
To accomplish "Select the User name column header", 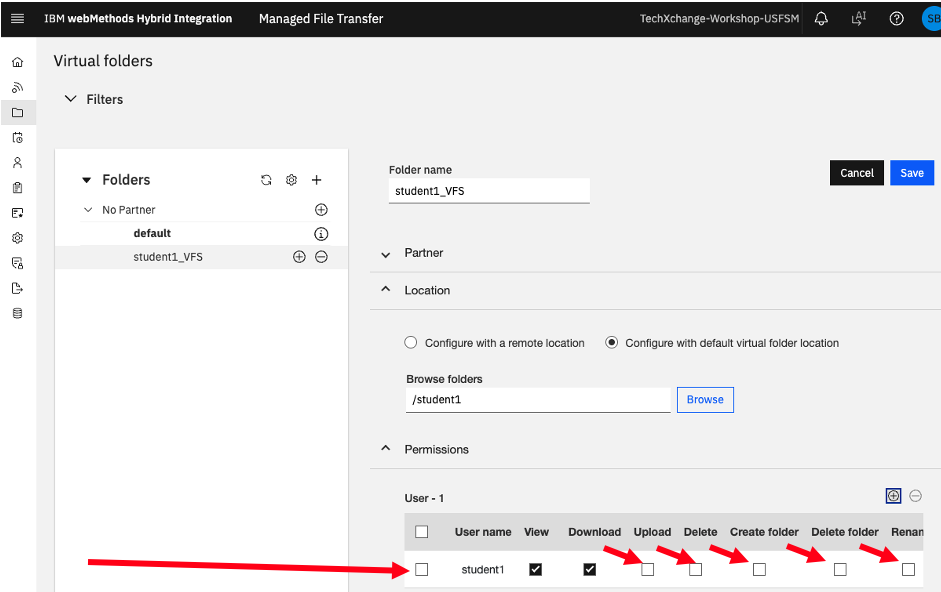I will point(483,532).
